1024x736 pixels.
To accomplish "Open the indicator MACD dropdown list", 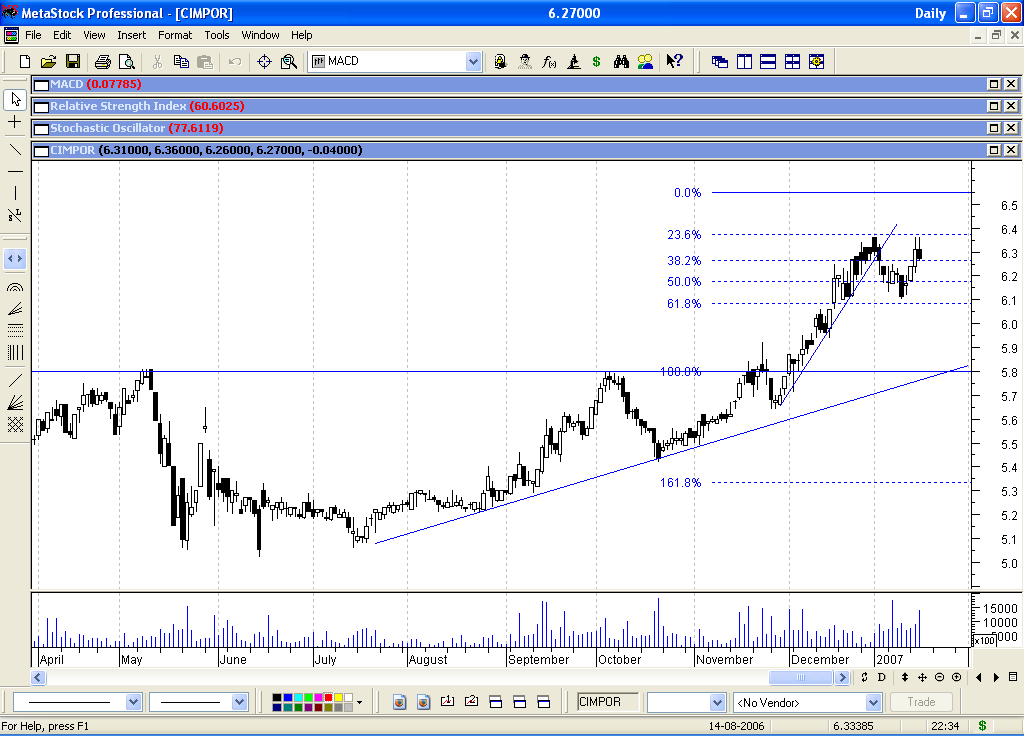I will coord(473,61).
